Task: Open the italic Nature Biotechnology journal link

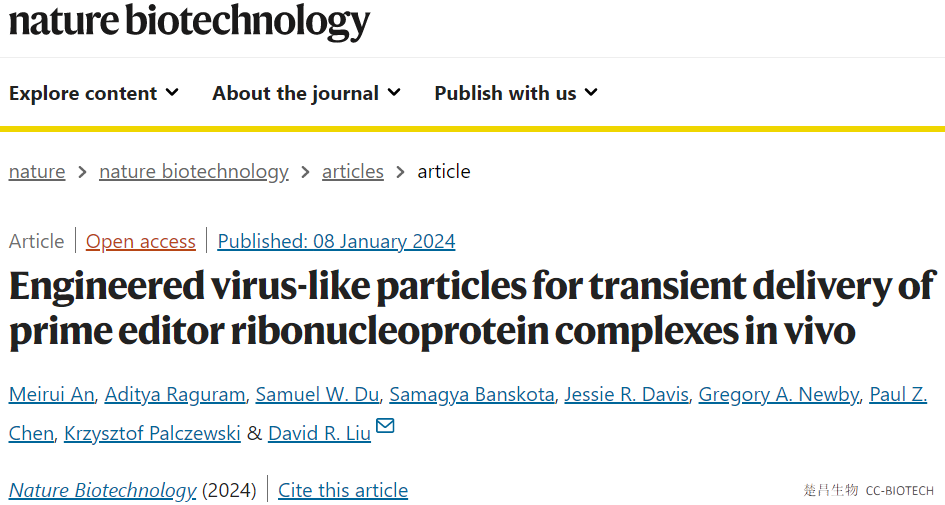Action: [x=102, y=490]
